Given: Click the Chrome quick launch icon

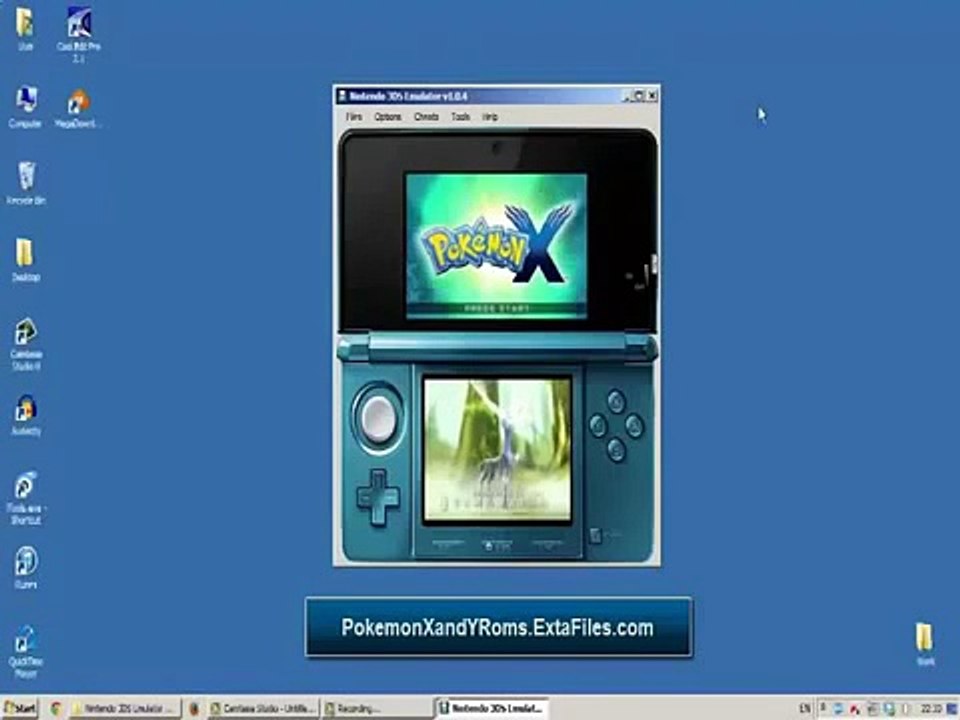Looking at the screenshot, I should 55,708.
